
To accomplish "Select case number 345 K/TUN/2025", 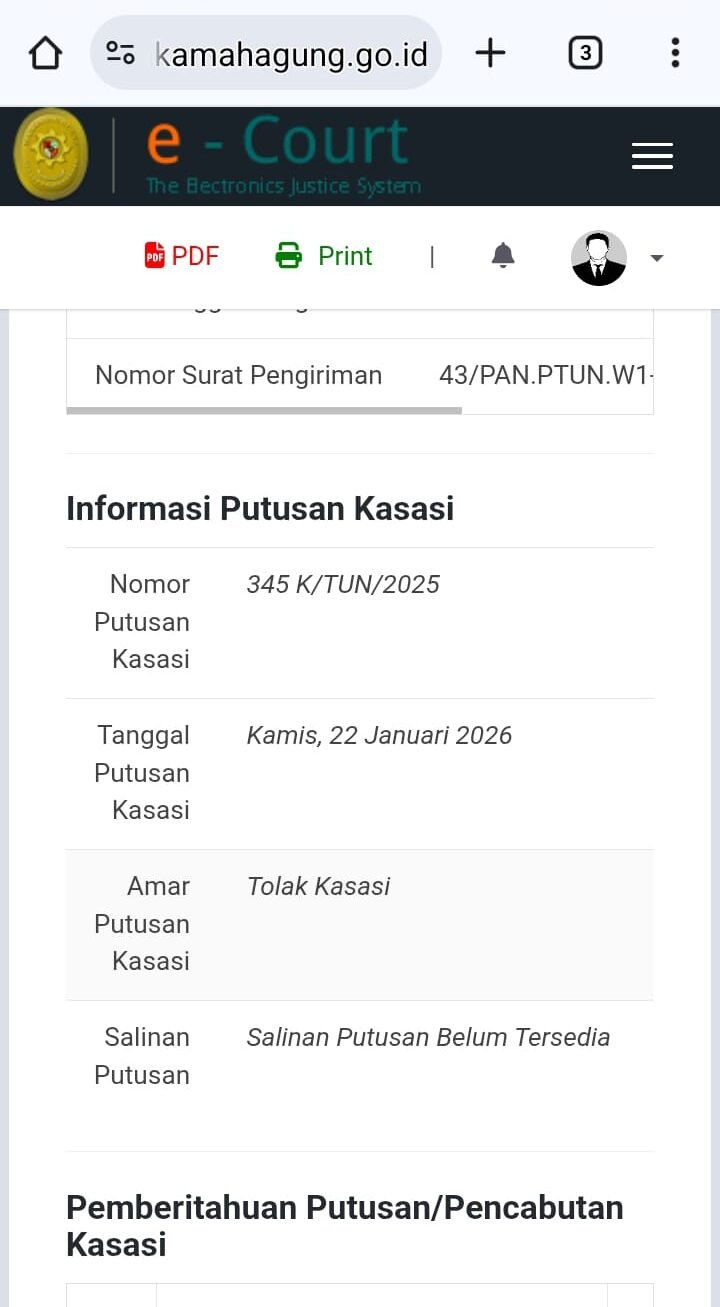I will 343,584.
